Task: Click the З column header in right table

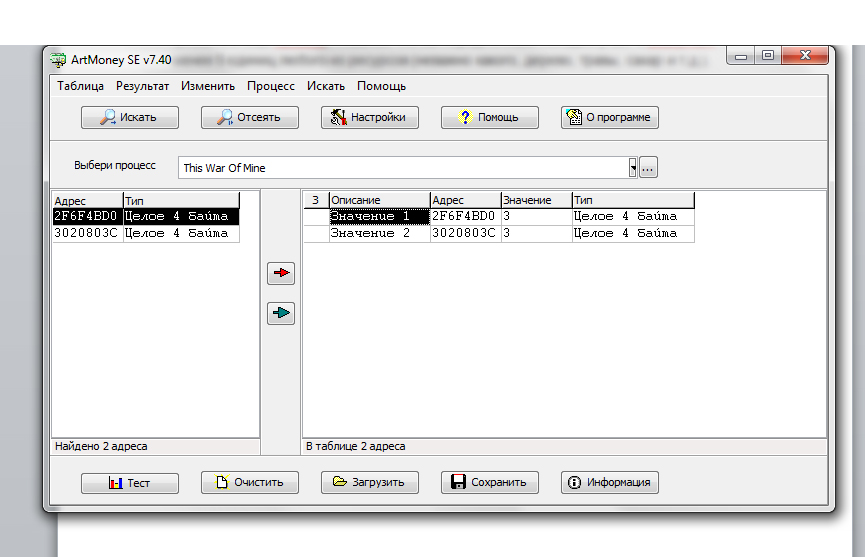Action: point(316,200)
